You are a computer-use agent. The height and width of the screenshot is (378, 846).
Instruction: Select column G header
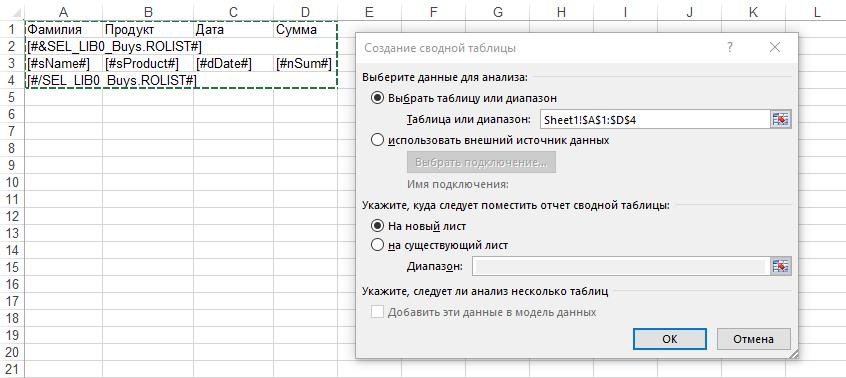pos(497,11)
